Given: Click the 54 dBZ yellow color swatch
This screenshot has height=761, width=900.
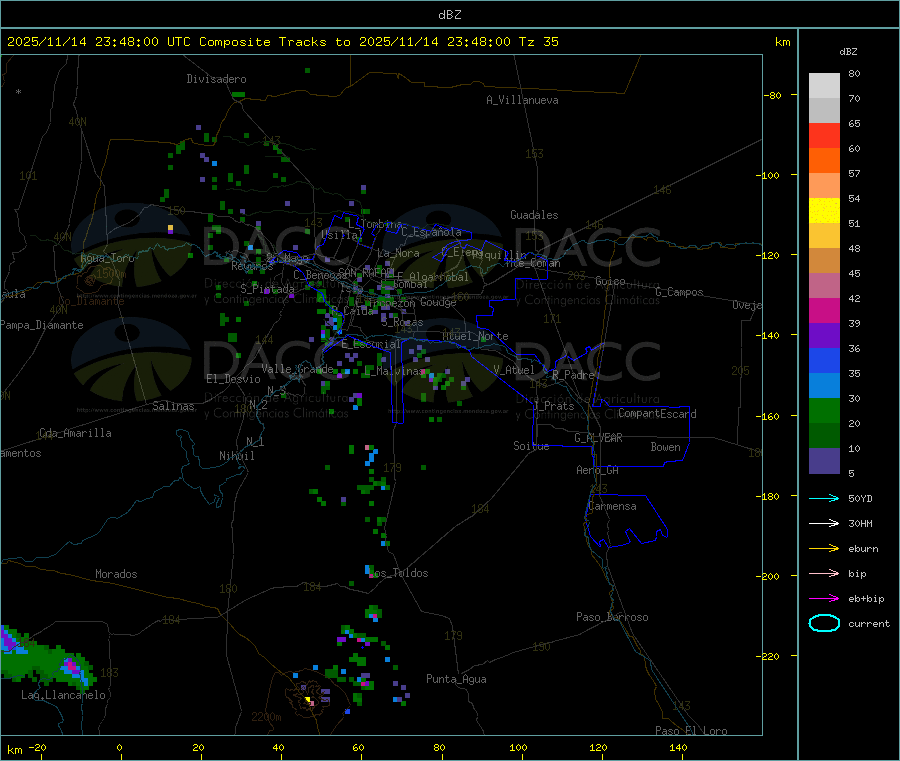Looking at the screenshot, I should click(x=824, y=211).
